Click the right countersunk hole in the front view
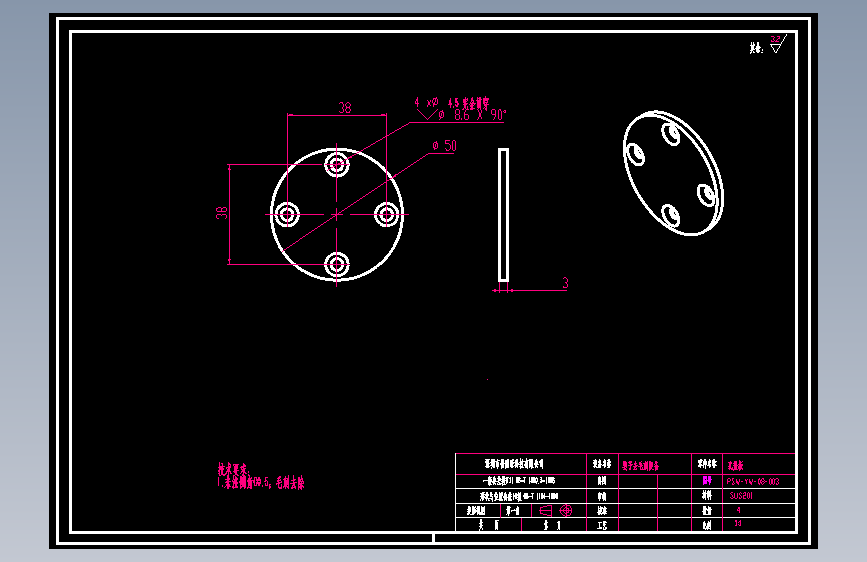This screenshot has height=562, width=867. click(x=387, y=215)
